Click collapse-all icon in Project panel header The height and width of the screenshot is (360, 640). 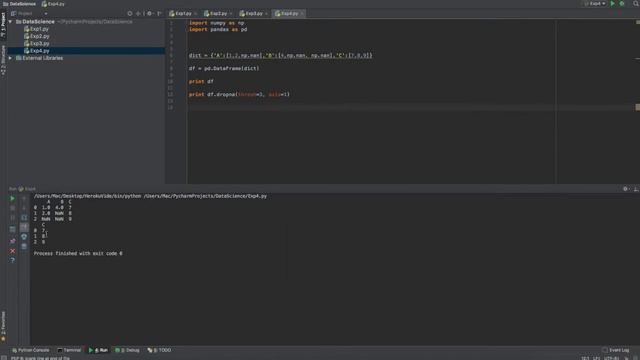[139, 13]
